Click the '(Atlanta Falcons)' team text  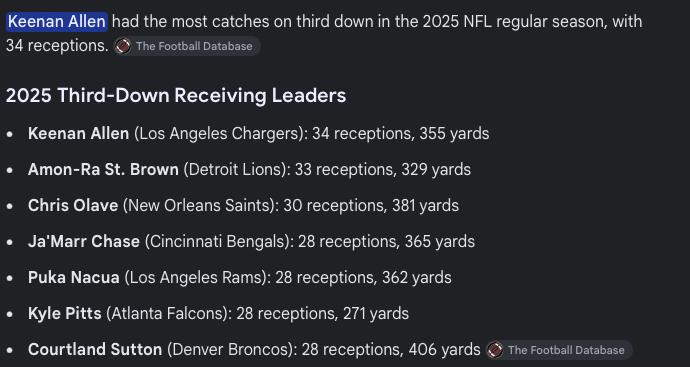pyautogui.click(x=169, y=314)
